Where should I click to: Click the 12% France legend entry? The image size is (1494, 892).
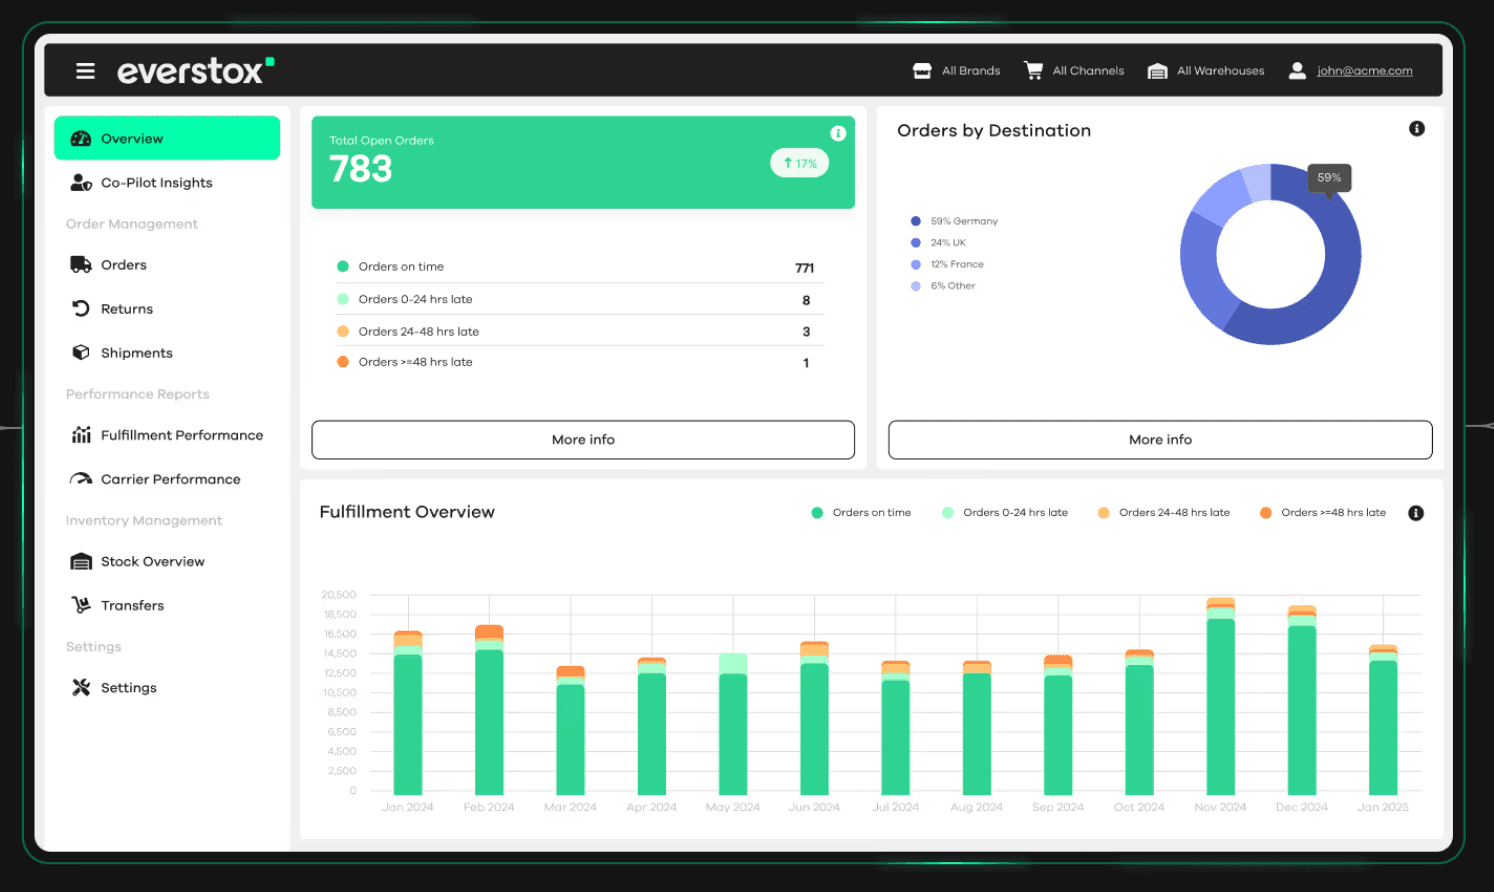947,264
